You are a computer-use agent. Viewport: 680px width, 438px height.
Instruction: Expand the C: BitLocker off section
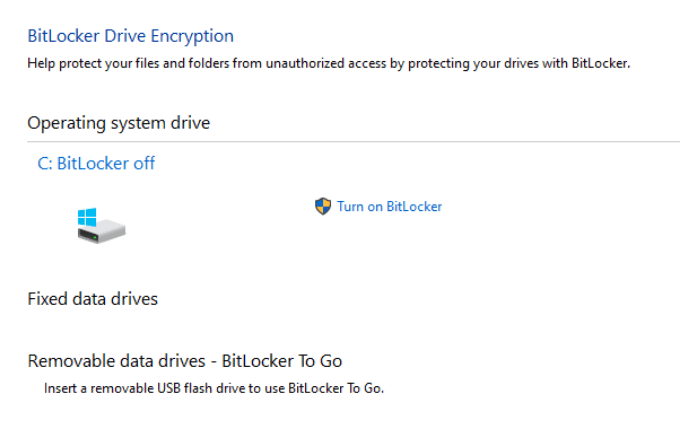point(96,163)
